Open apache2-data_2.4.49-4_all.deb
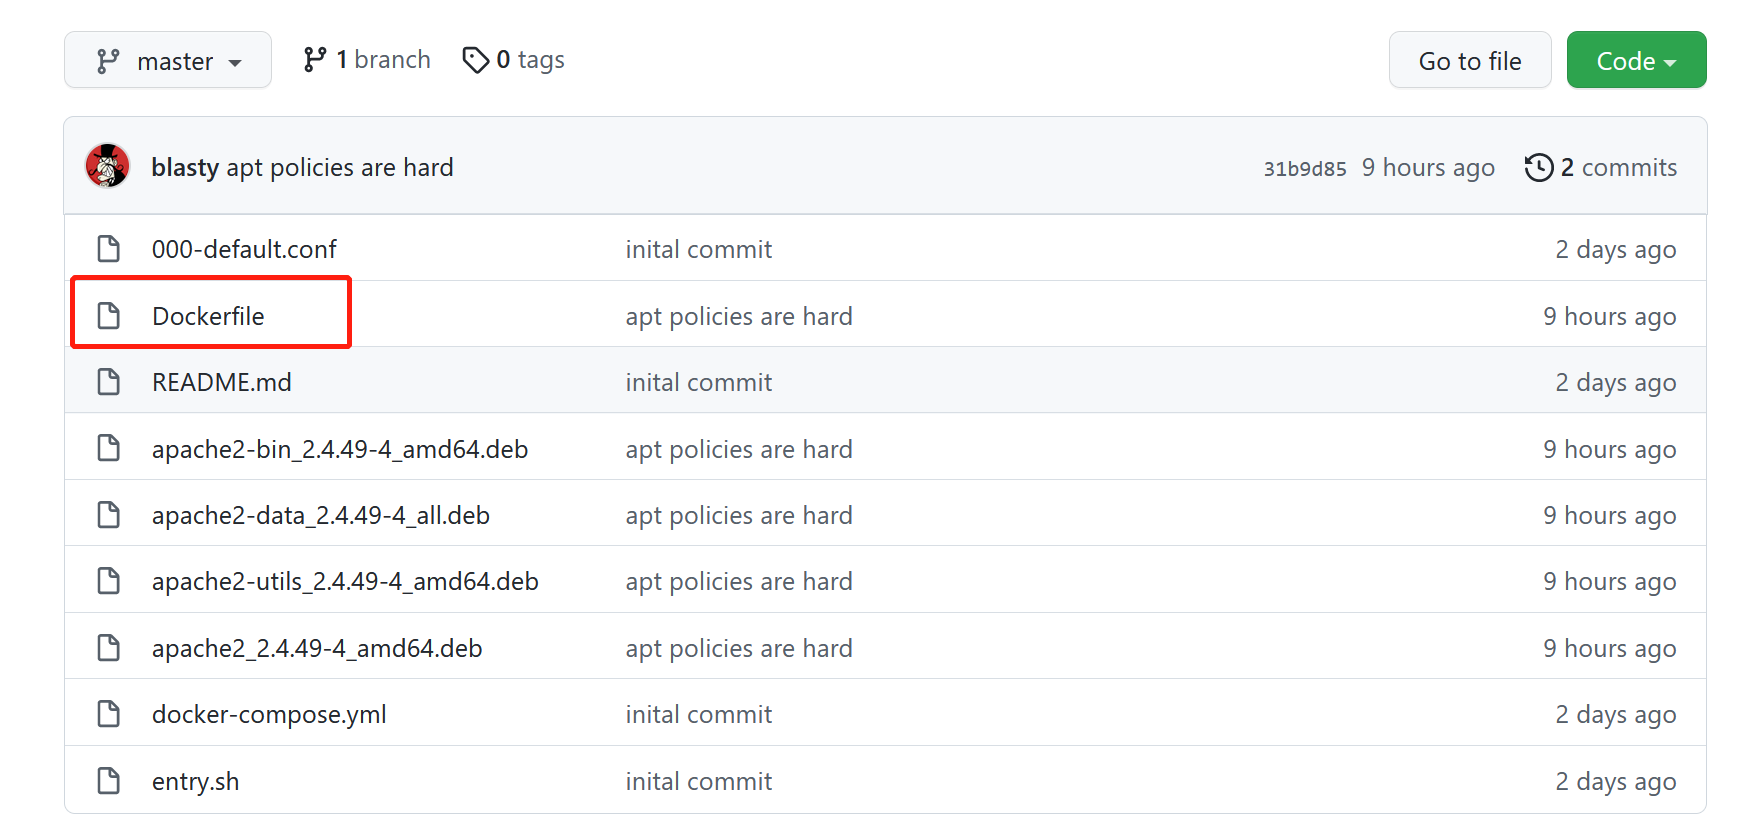 click(321, 515)
